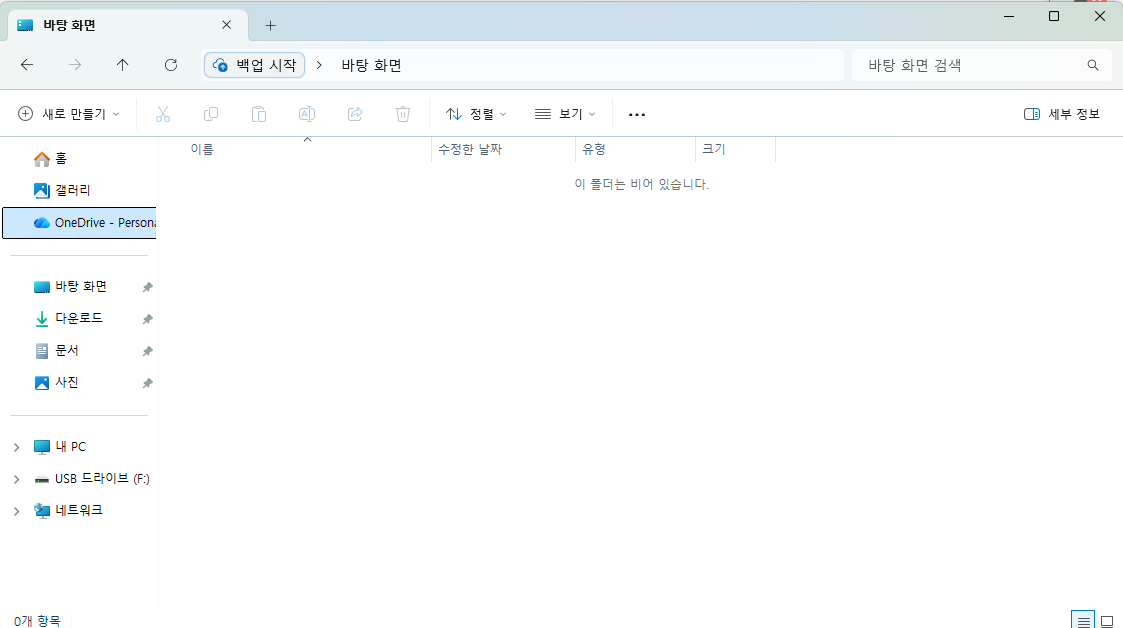
Task: Click the pin icon next to 문서
Action: (x=148, y=352)
